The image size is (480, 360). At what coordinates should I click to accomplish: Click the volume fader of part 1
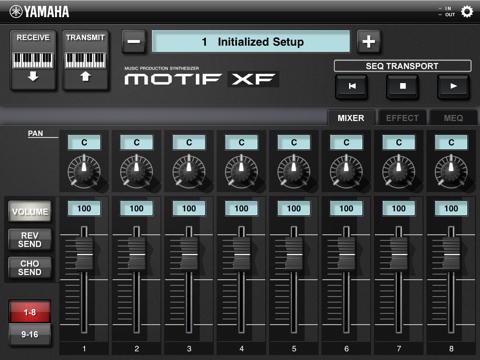click(x=84, y=254)
